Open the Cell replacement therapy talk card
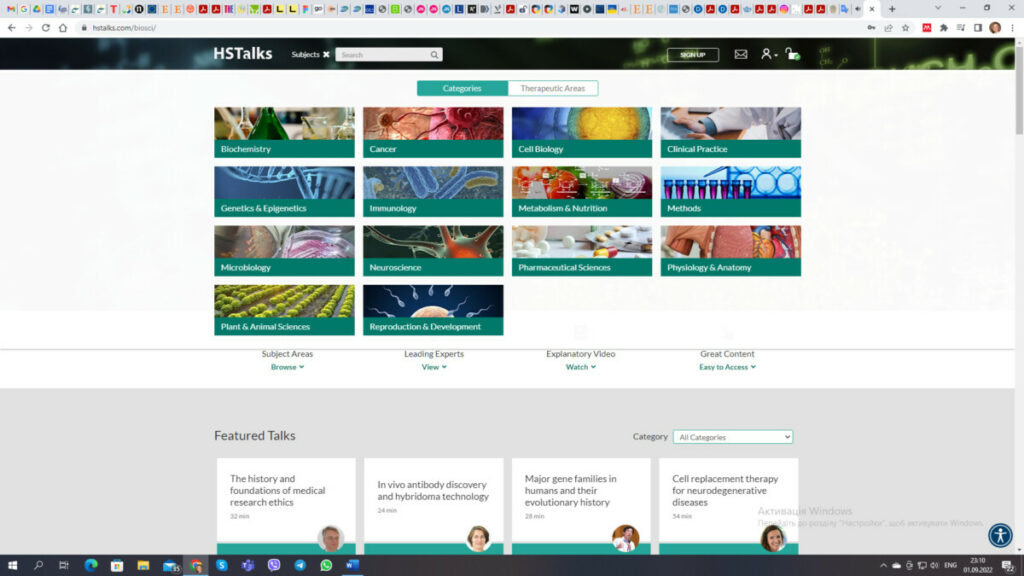 tap(725, 491)
